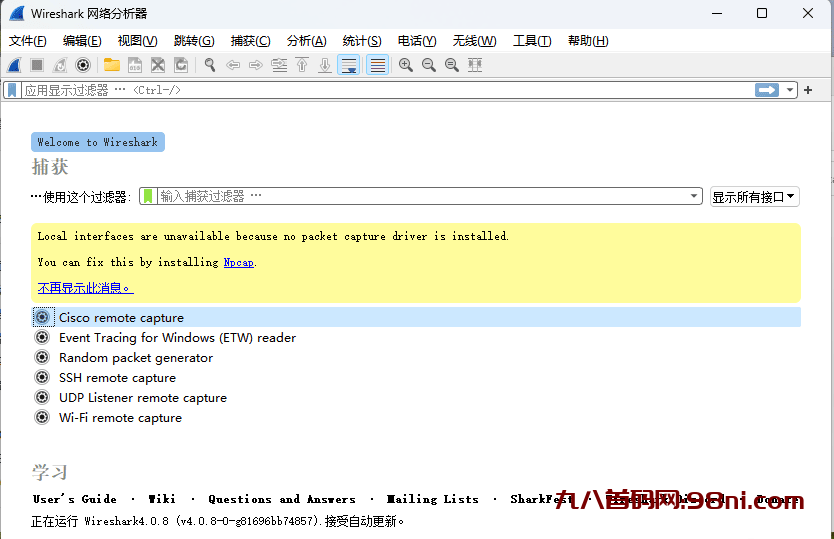The image size is (834, 539).
Task: Open the 统计(S) menu
Action: (361, 41)
